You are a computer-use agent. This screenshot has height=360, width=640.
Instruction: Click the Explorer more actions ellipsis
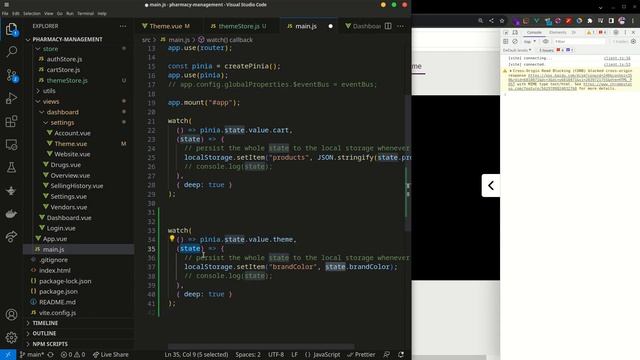coord(123,26)
